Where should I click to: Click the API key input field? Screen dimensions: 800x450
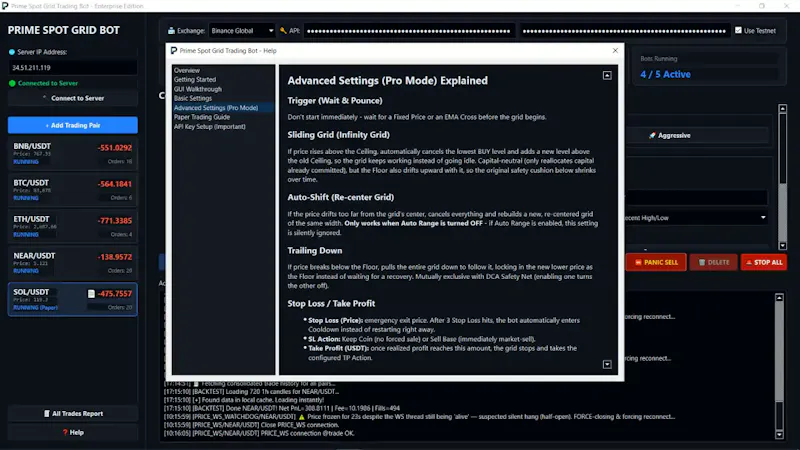[x=409, y=31]
